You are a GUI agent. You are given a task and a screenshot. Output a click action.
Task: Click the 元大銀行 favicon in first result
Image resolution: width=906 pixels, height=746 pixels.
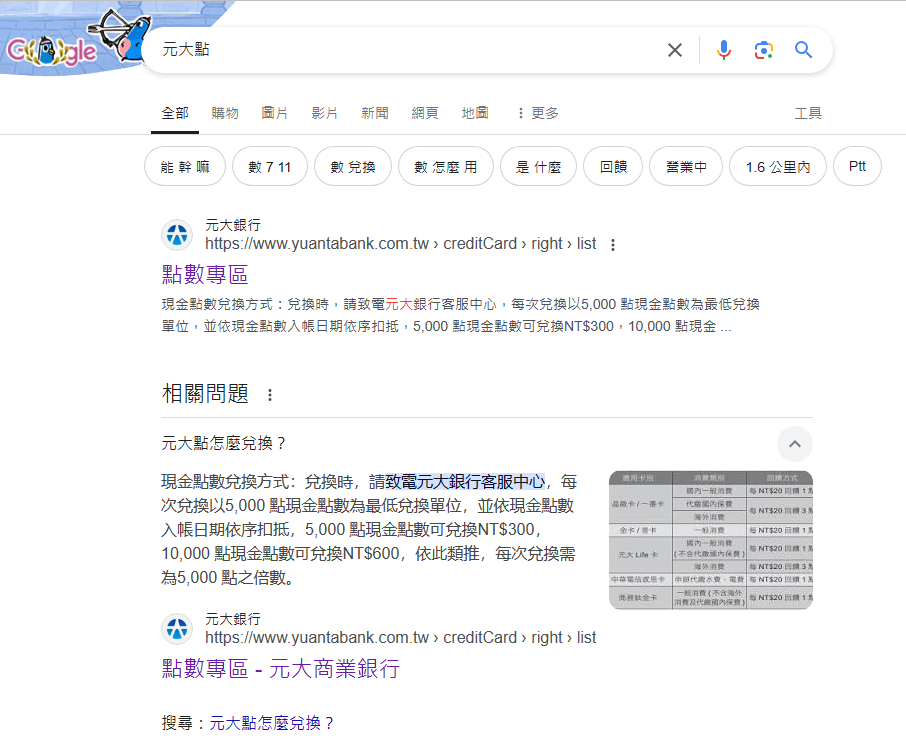pyautogui.click(x=177, y=235)
